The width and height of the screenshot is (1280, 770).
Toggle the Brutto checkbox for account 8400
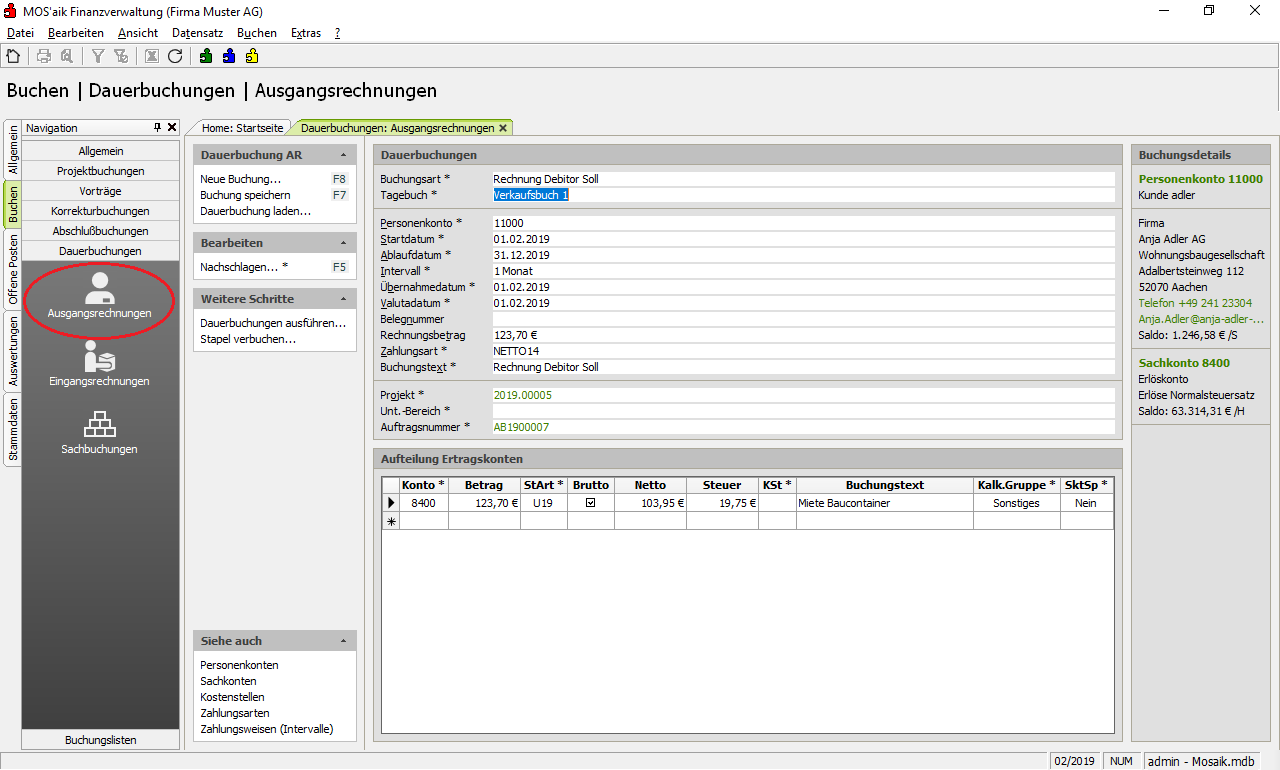coord(590,503)
